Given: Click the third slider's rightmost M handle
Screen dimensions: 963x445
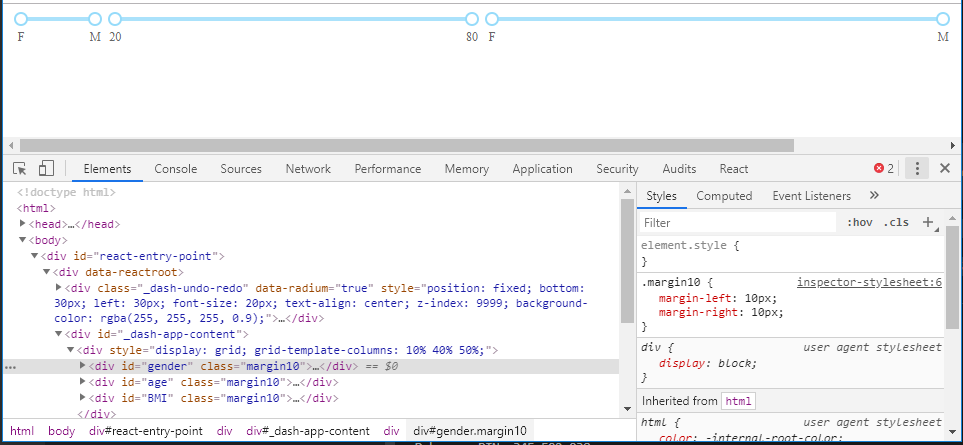Looking at the screenshot, I should (x=943, y=19).
